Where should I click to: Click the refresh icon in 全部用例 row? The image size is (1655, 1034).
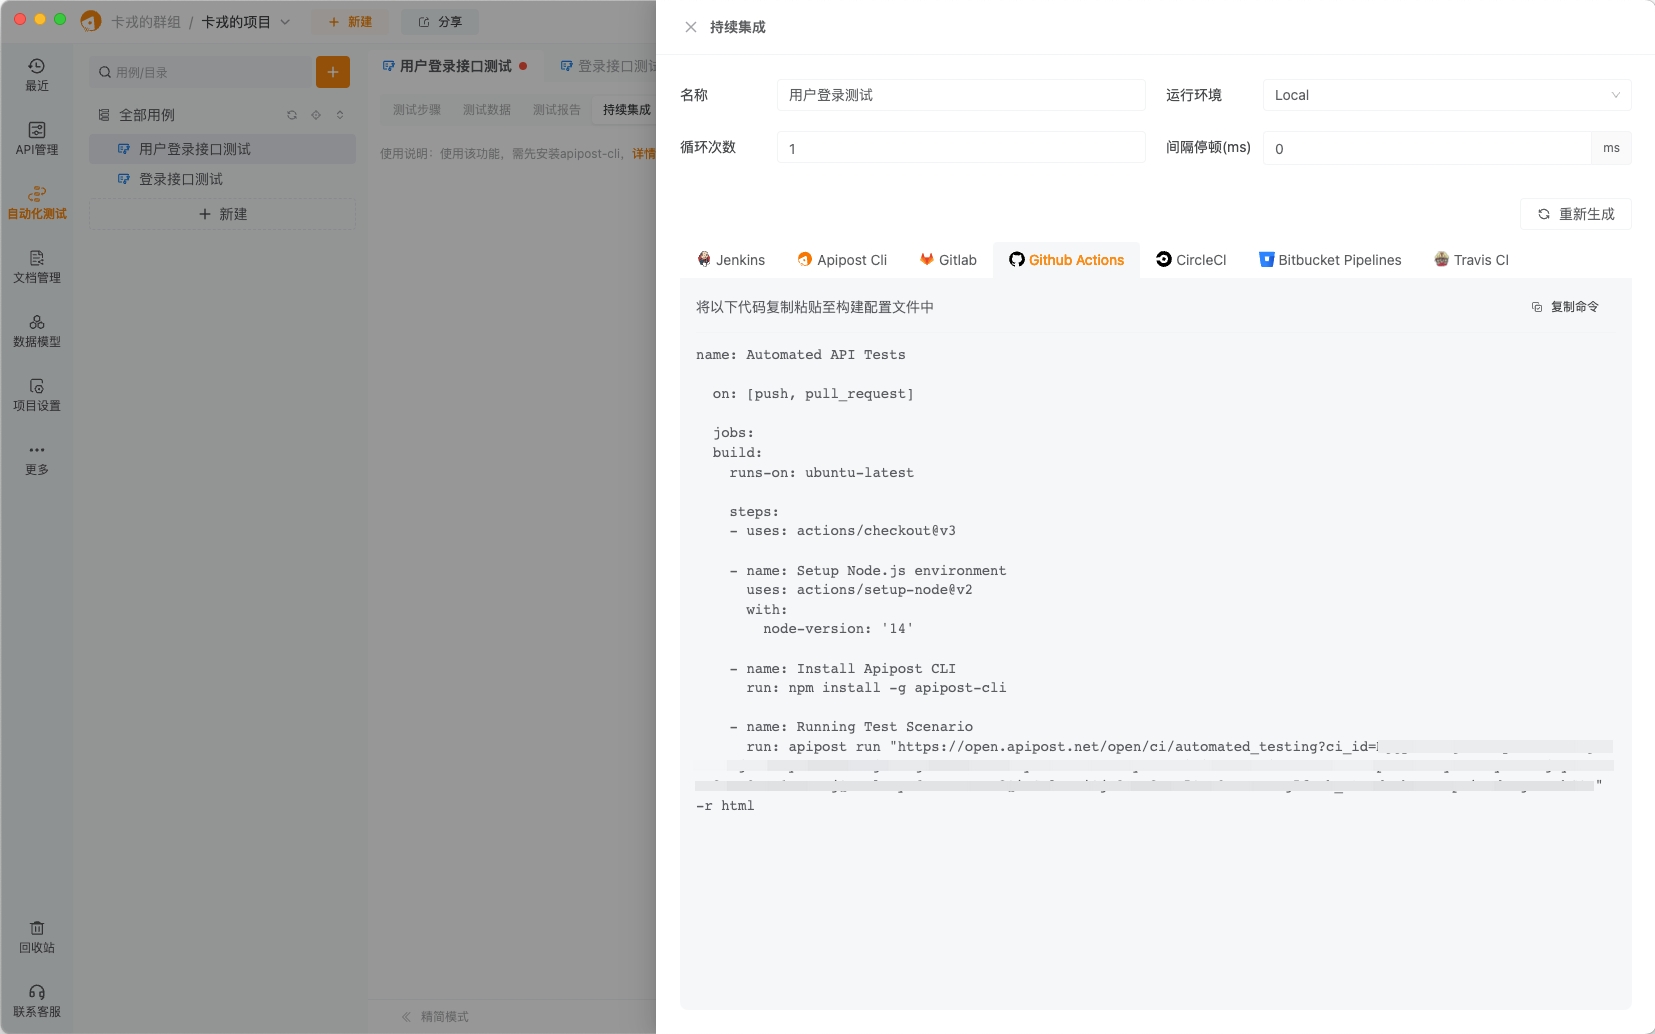click(292, 115)
